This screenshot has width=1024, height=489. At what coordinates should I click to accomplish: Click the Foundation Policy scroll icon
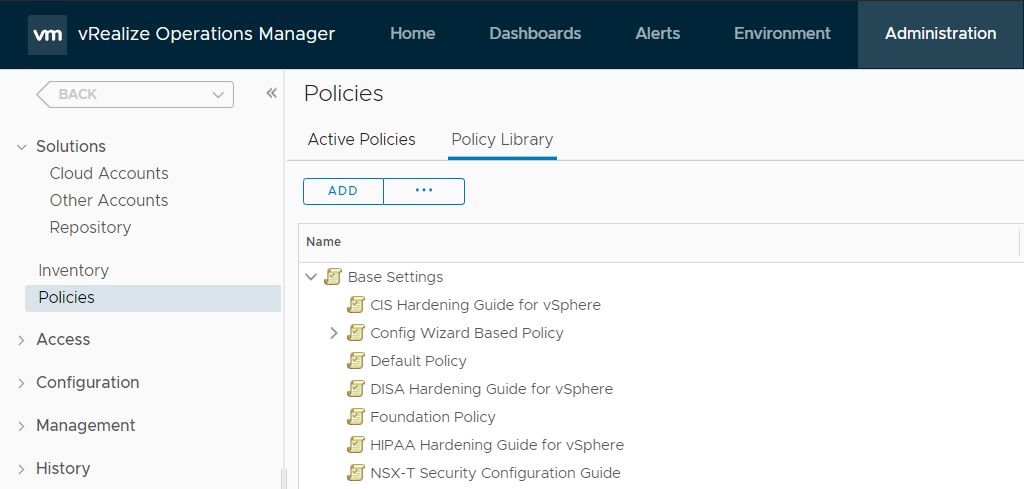355,417
